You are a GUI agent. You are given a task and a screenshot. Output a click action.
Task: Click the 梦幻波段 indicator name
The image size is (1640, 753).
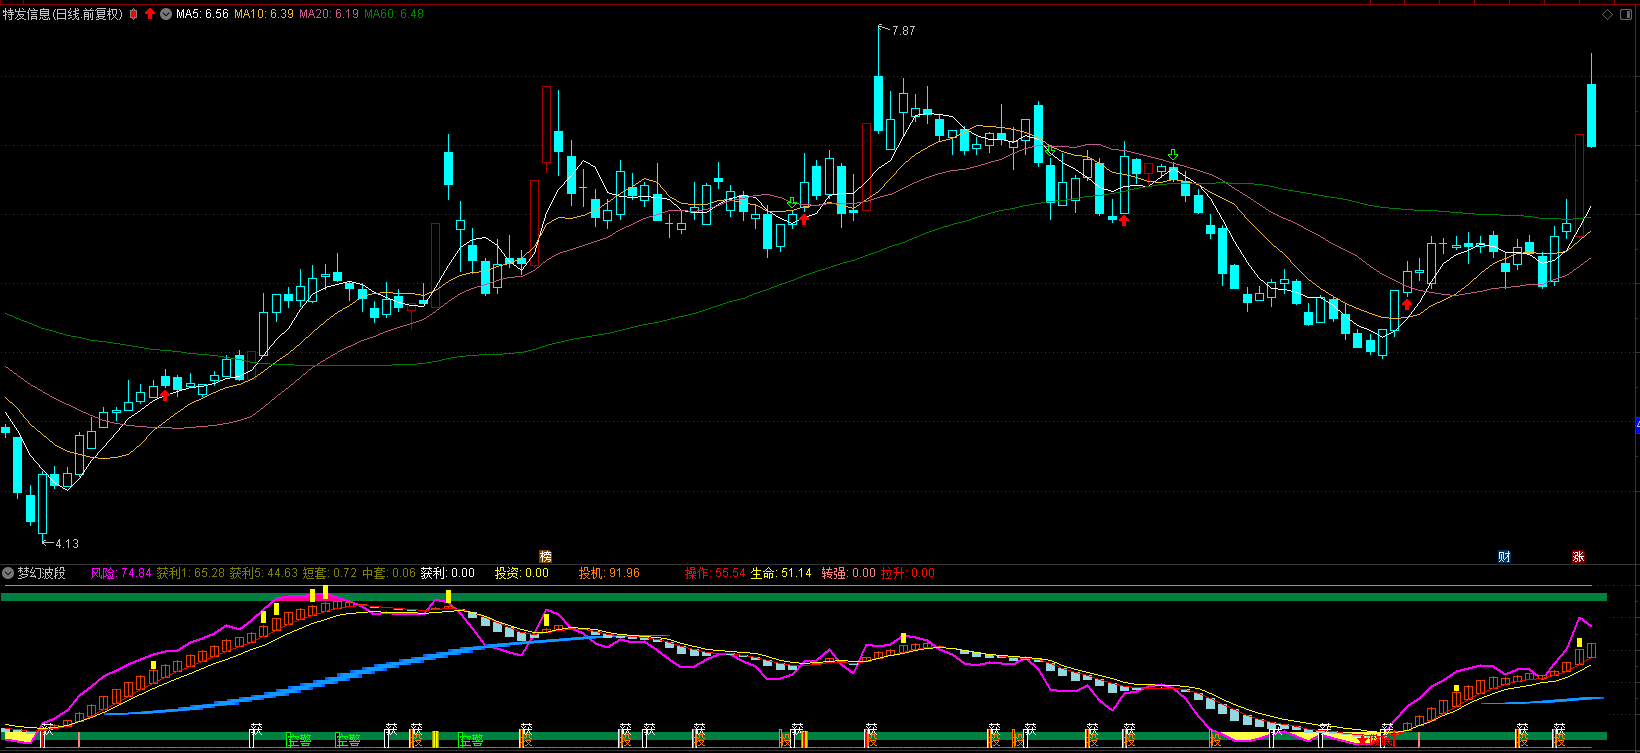tap(41, 573)
